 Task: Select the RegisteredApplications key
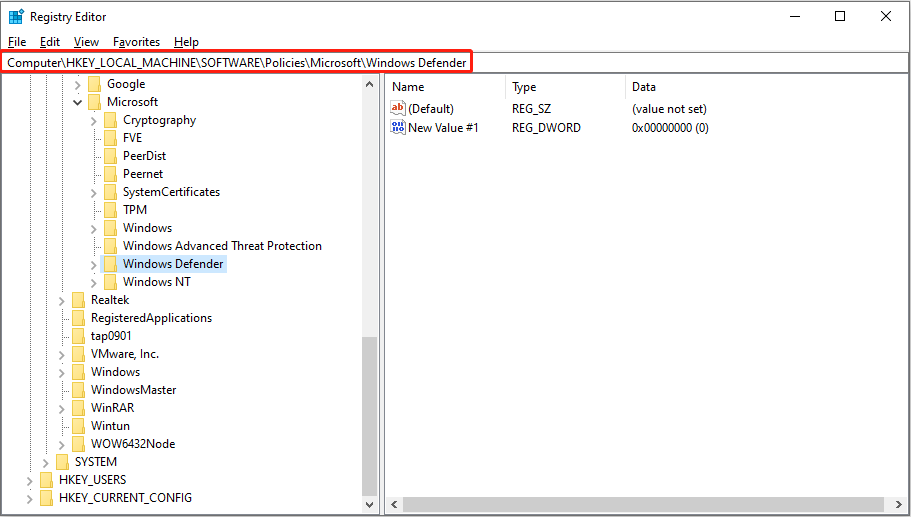(151, 318)
